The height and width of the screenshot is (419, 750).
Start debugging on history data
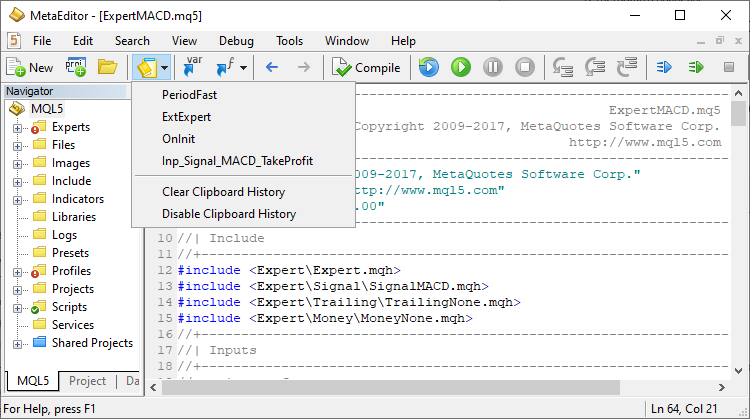click(429, 67)
